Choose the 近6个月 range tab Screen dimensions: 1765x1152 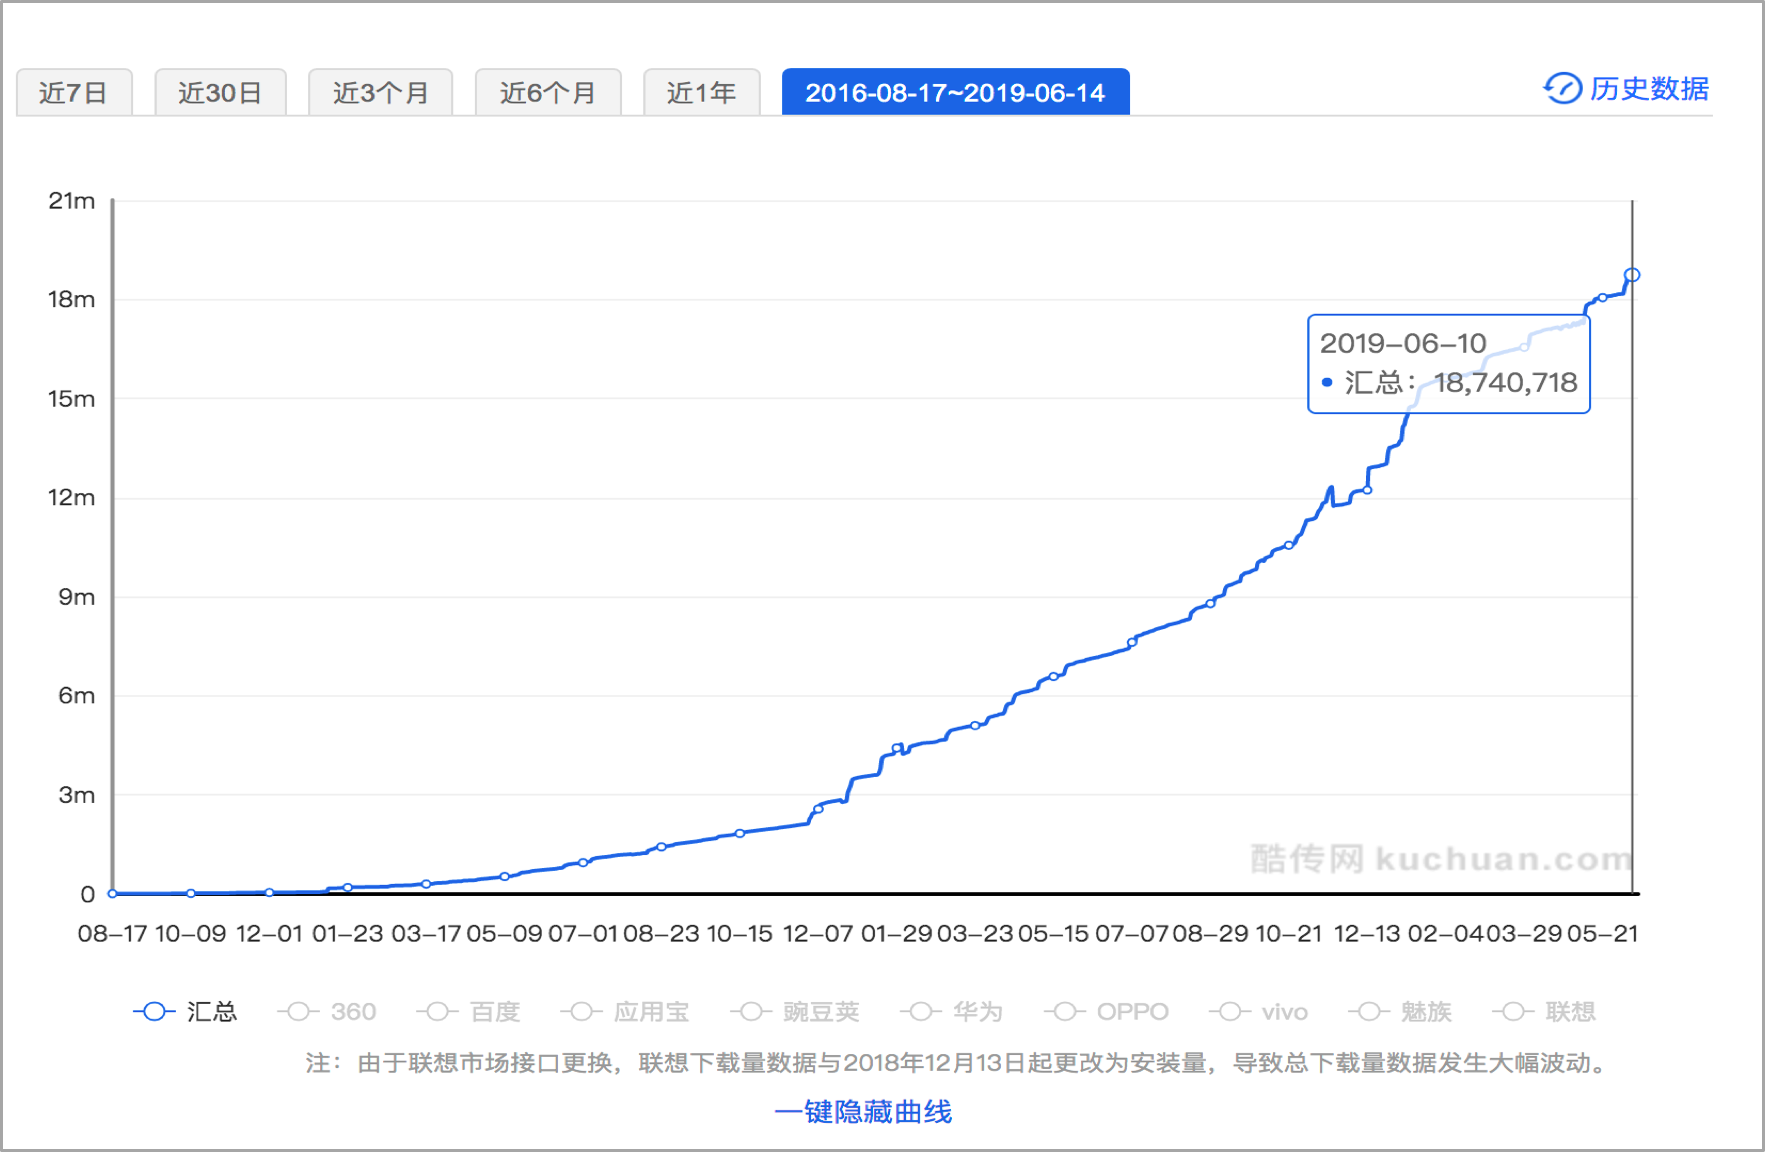point(548,93)
